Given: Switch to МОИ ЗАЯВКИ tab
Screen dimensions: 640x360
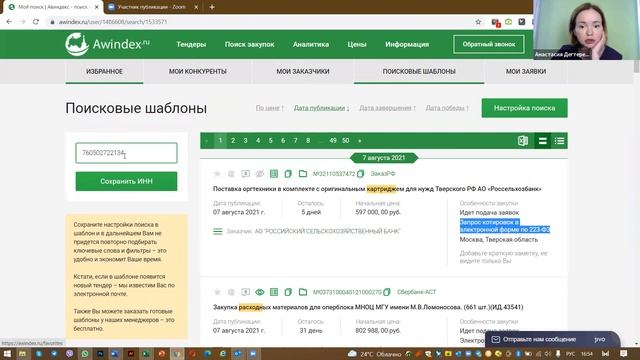Looking at the screenshot, I should coord(526,71).
